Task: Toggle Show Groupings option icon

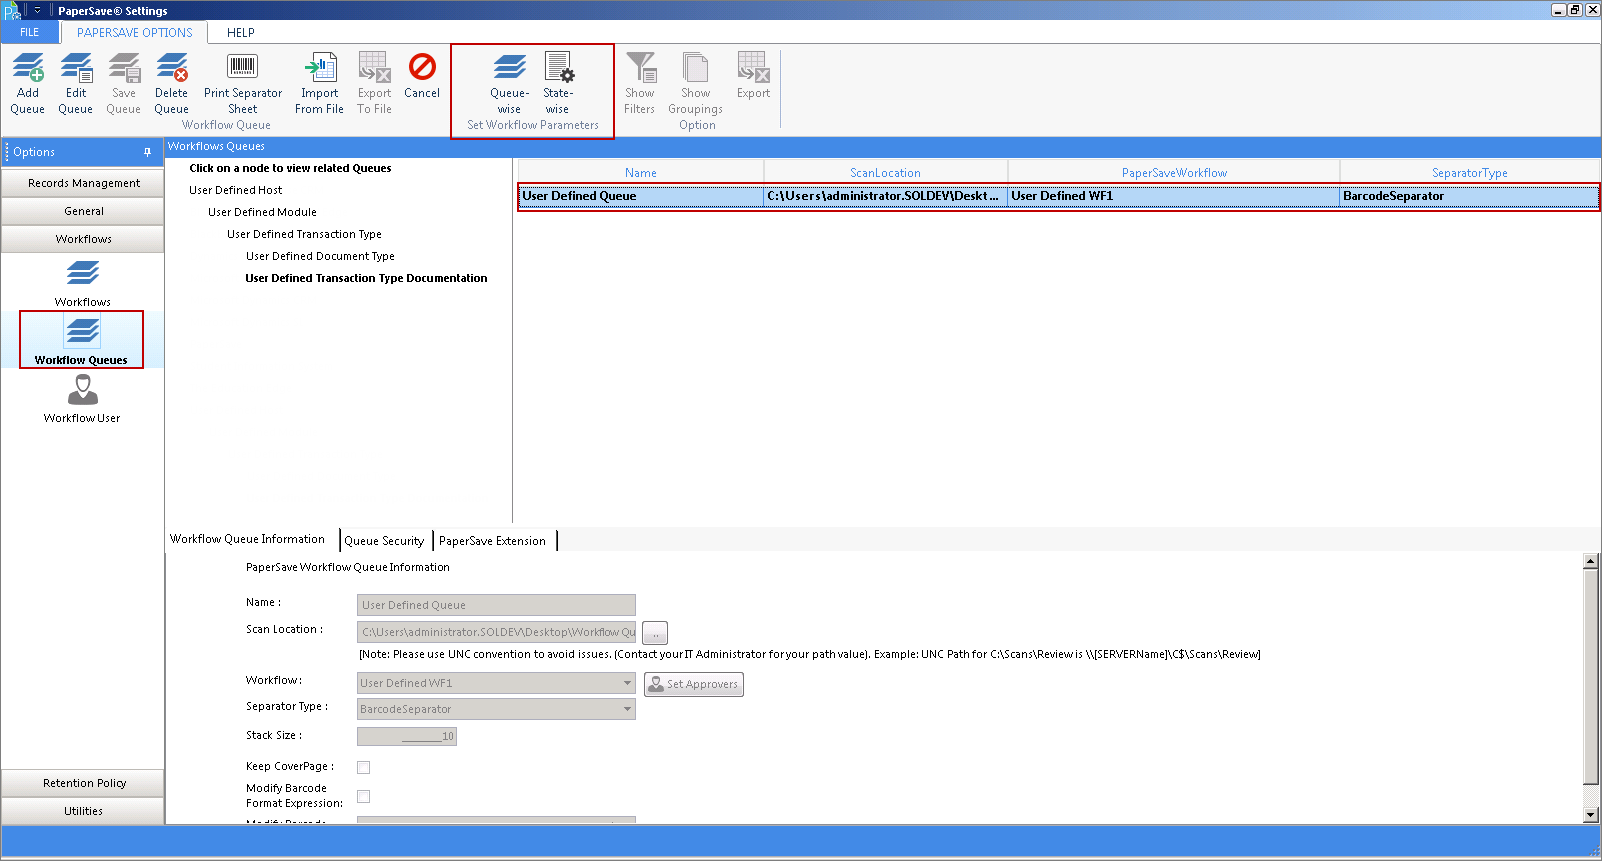Action: coord(695,68)
